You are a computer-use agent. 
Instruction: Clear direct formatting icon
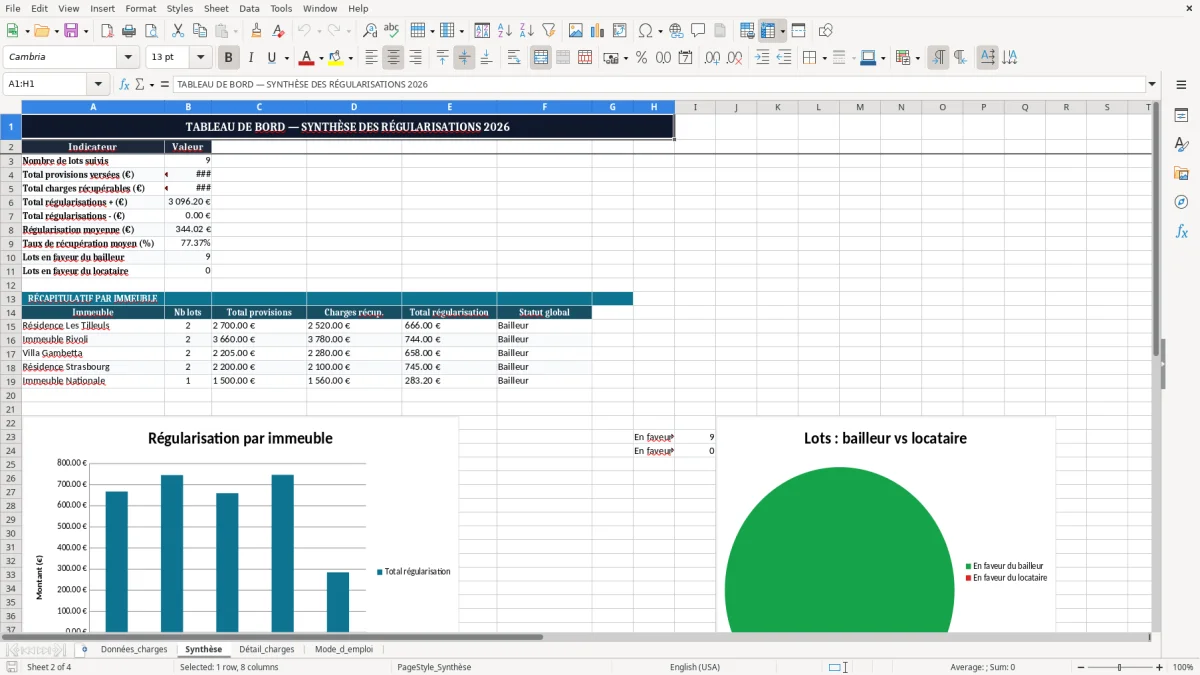click(x=278, y=31)
